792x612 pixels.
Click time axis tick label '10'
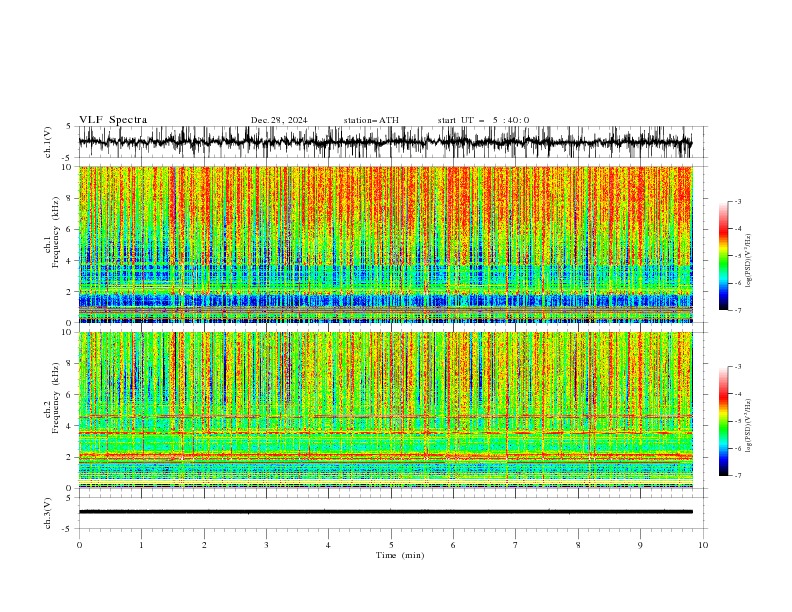703,545
